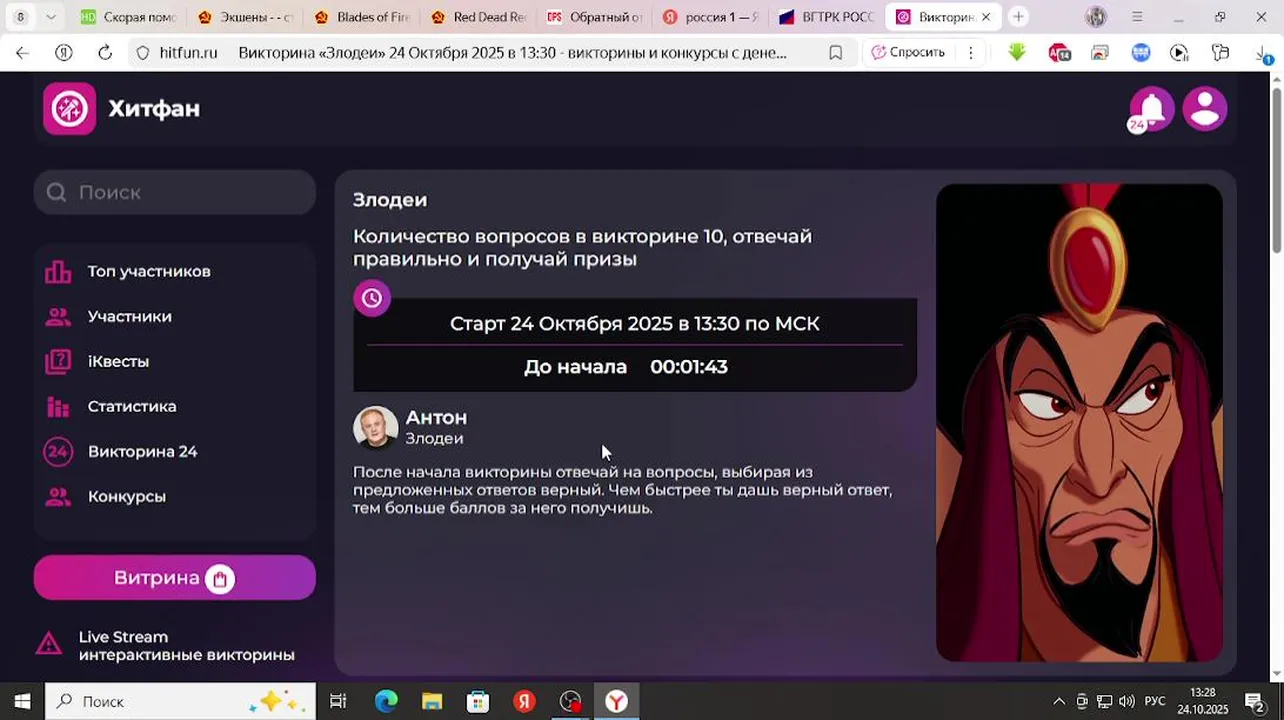Open File Explorer from taskbar
The height and width of the screenshot is (720, 1284).
pos(432,701)
